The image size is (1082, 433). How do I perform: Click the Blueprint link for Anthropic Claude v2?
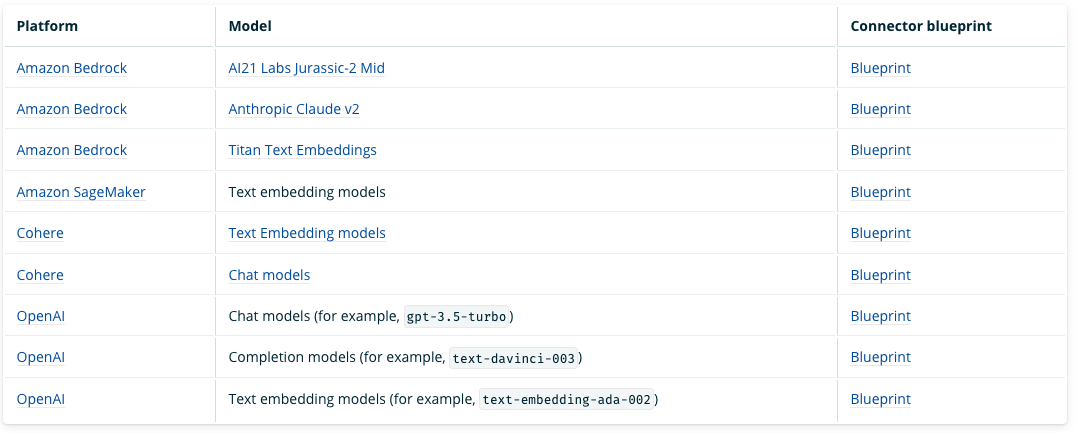pyautogui.click(x=880, y=109)
